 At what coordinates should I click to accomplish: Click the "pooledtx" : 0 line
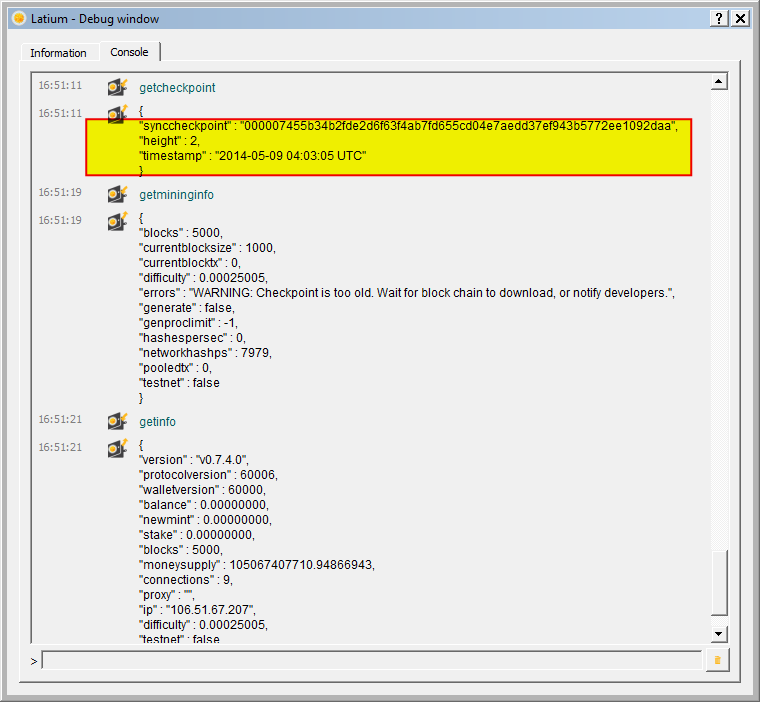coord(175,368)
